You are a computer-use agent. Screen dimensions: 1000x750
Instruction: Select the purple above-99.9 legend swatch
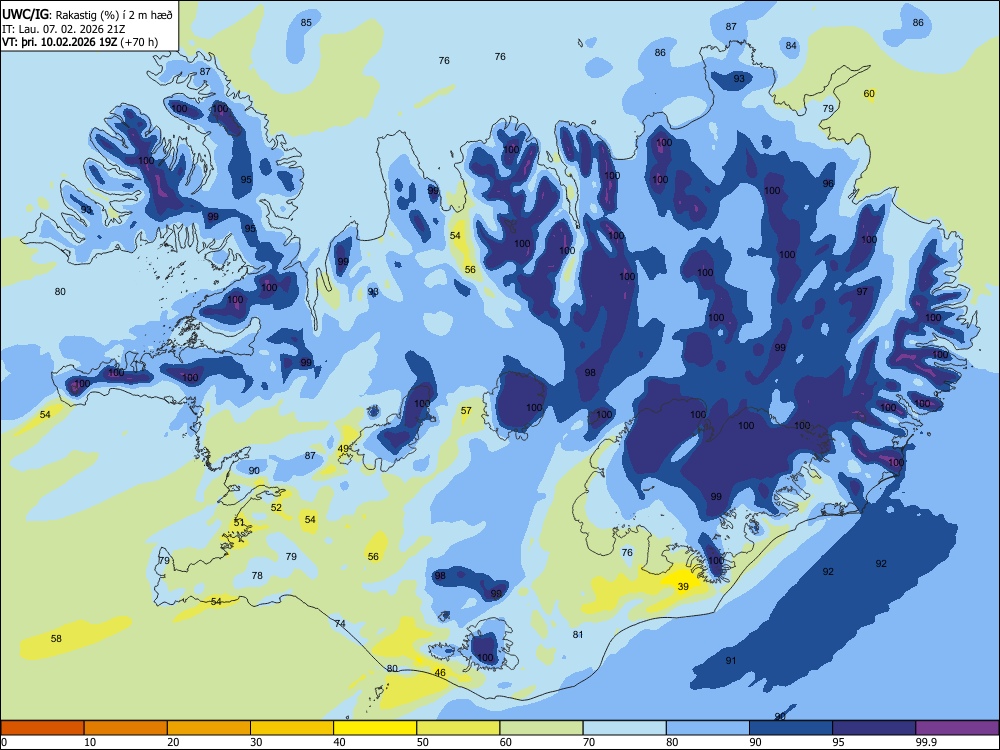point(957,728)
